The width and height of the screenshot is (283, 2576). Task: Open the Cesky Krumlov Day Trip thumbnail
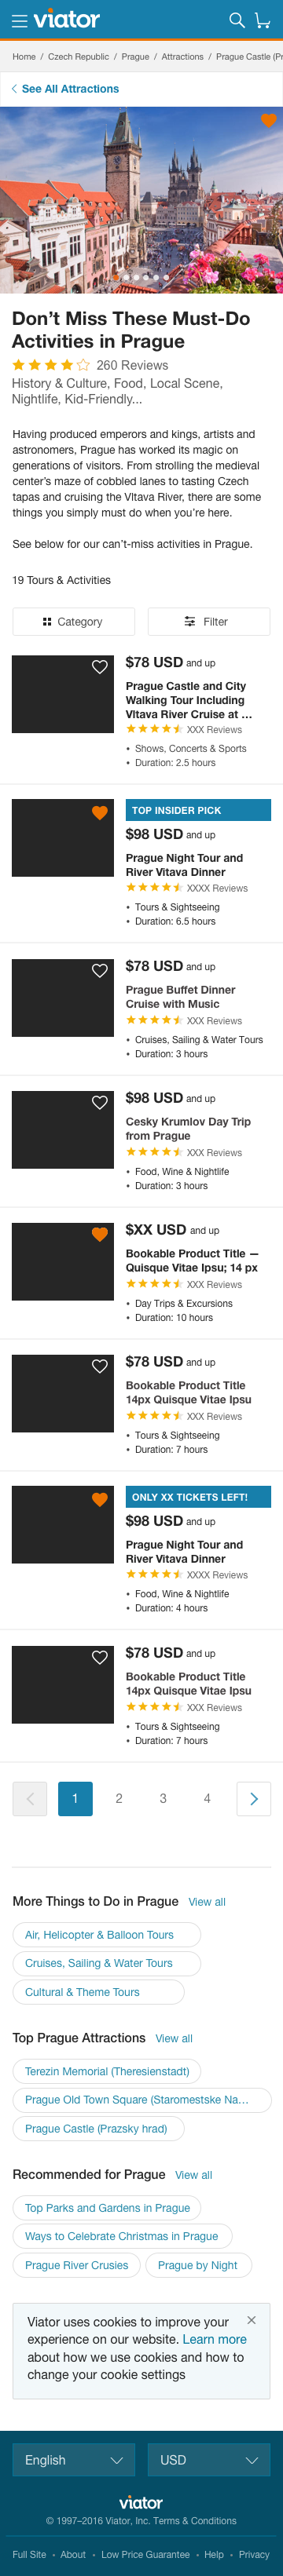click(x=63, y=1130)
